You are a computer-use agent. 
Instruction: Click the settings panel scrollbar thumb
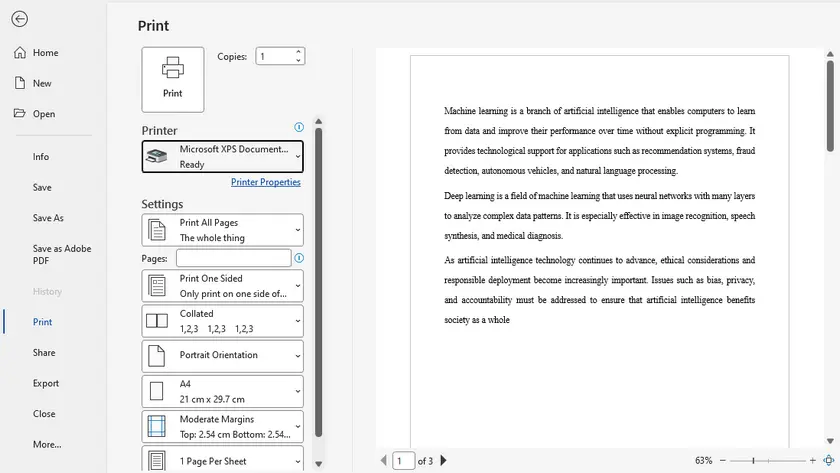(x=318, y=282)
